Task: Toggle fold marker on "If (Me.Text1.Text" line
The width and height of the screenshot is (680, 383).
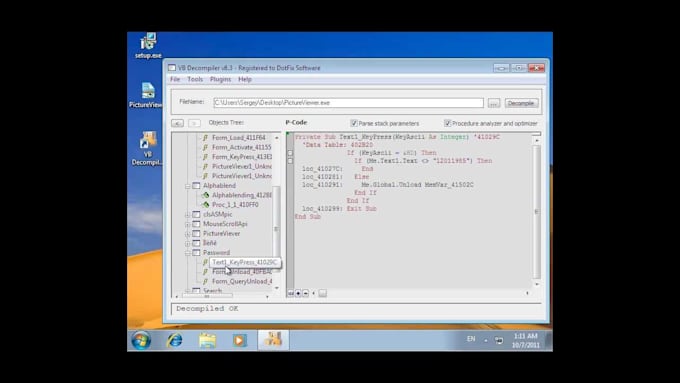Action: click(x=290, y=161)
